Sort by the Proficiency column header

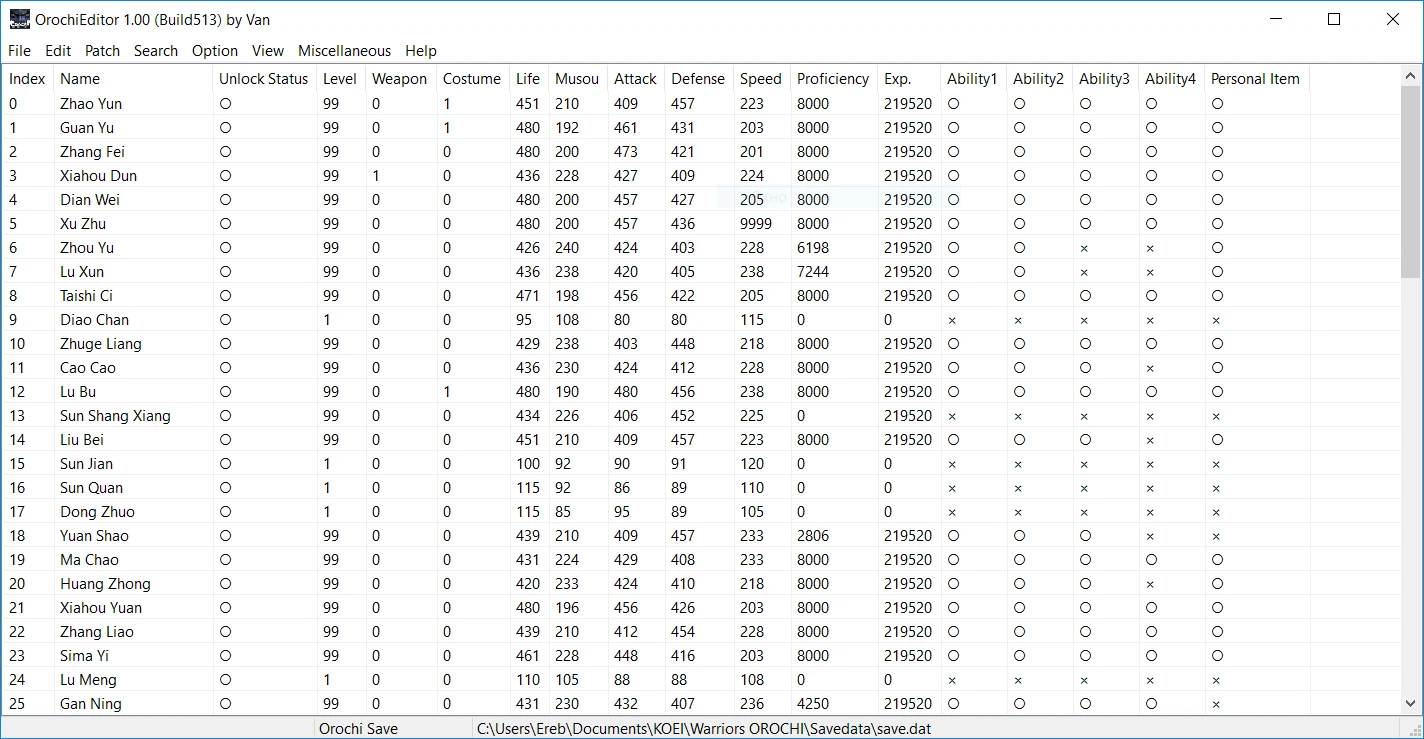[x=832, y=79]
